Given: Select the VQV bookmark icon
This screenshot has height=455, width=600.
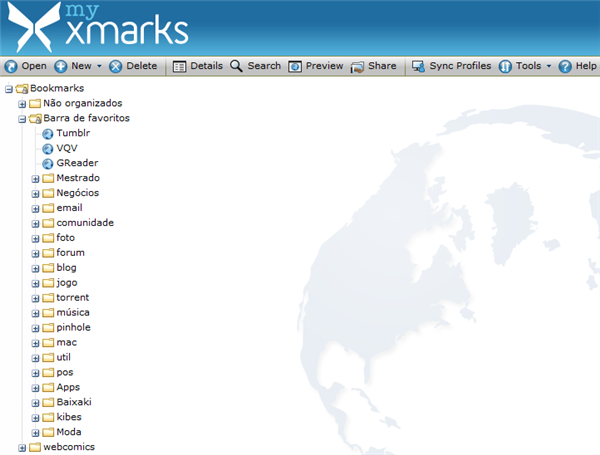Looking at the screenshot, I should point(47,149).
